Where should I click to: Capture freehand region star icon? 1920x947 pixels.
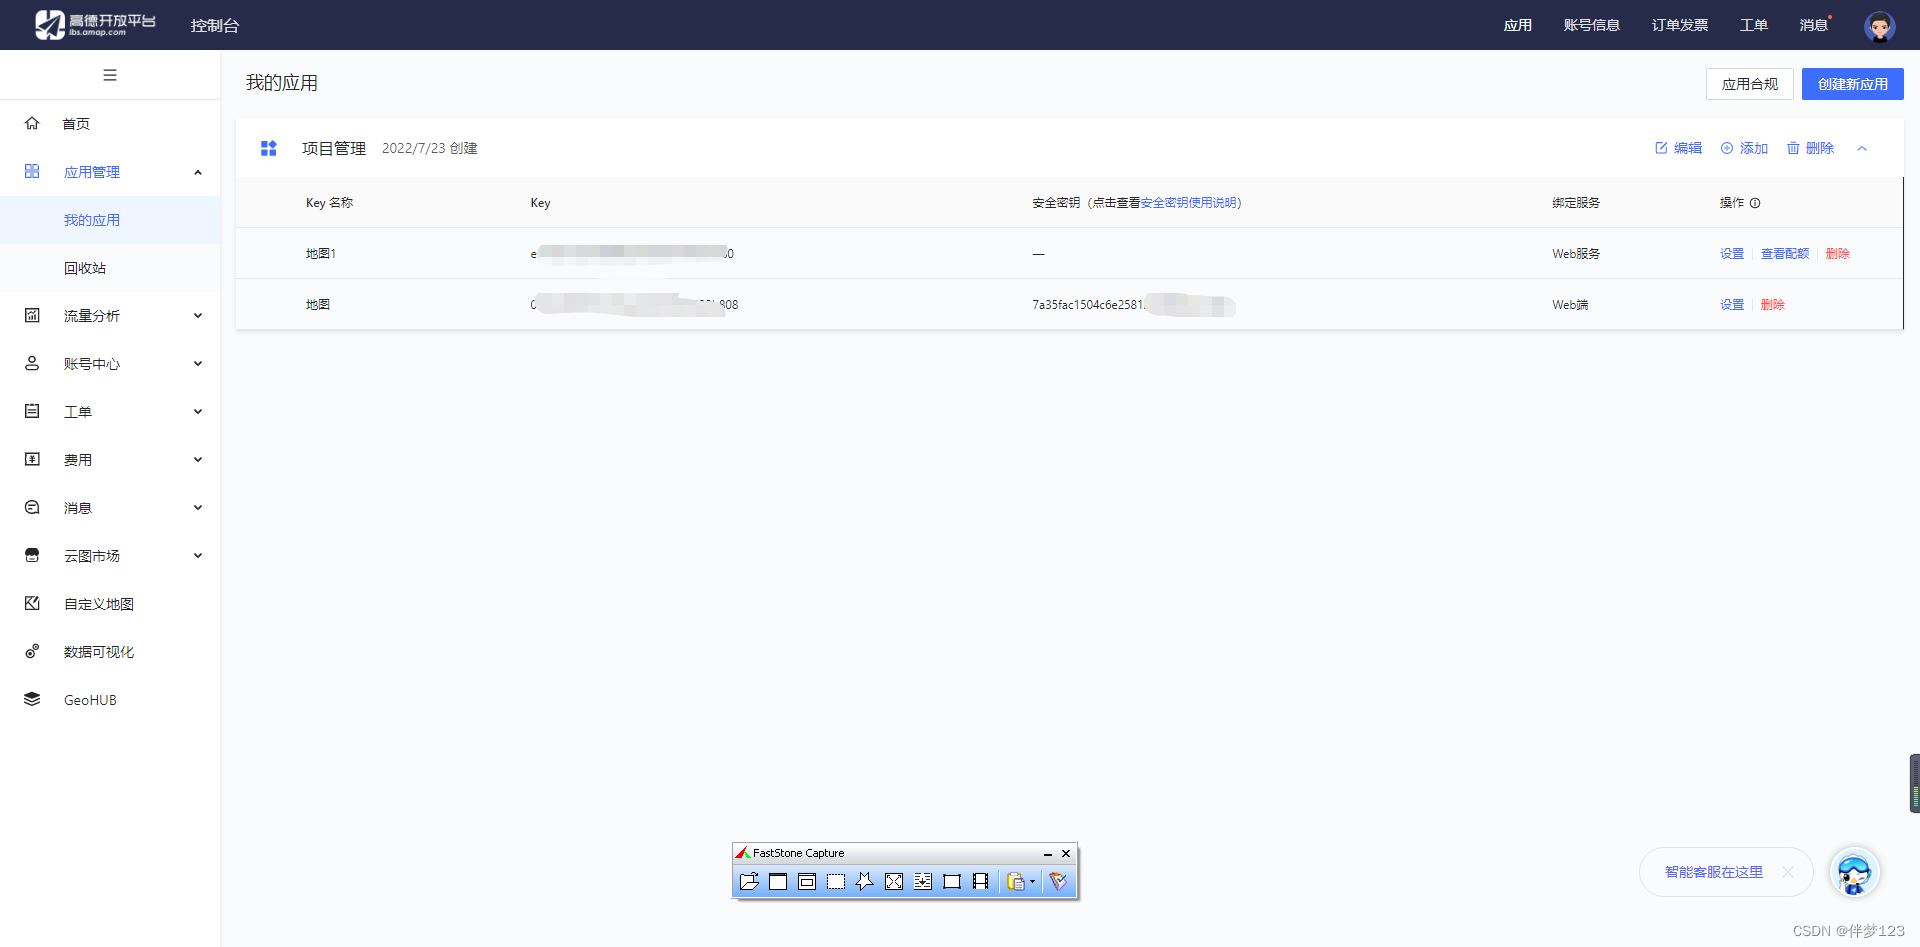[865, 881]
